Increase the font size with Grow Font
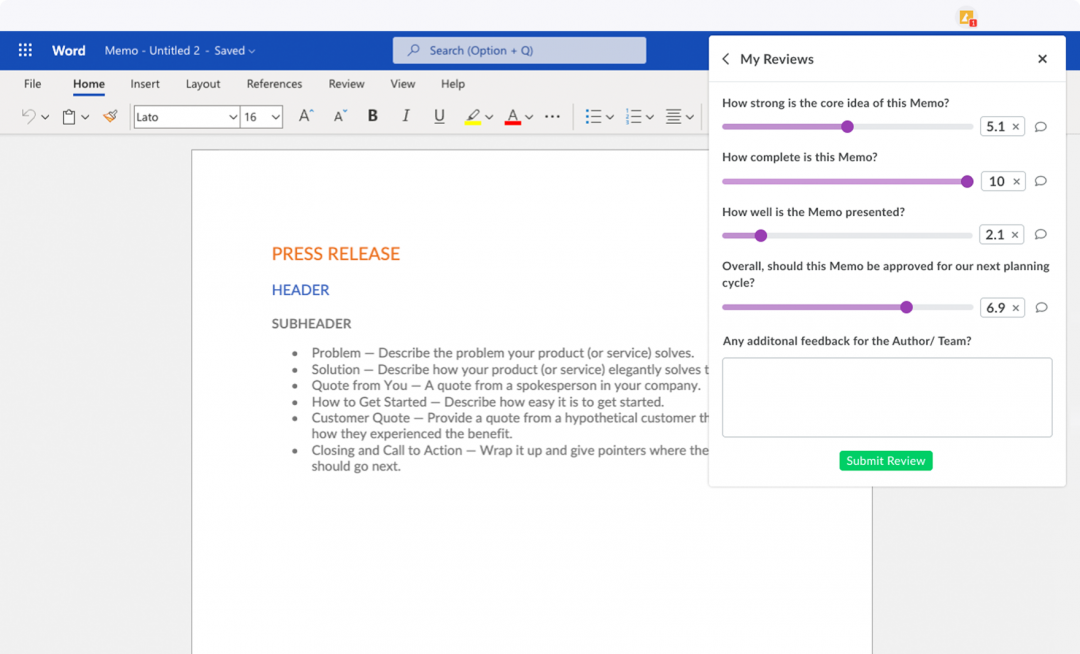 305,116
